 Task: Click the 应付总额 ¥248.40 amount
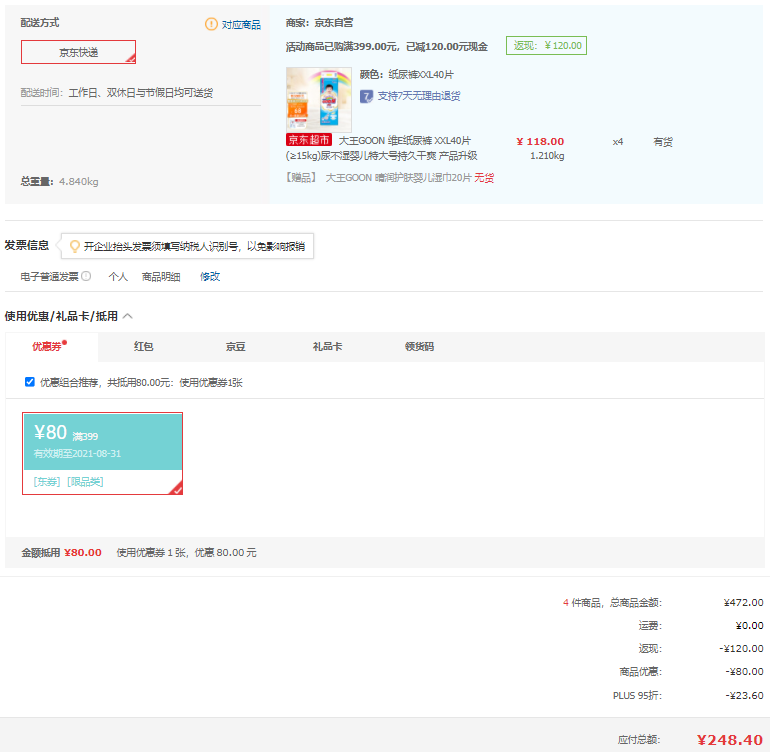[x=729, y=740]
